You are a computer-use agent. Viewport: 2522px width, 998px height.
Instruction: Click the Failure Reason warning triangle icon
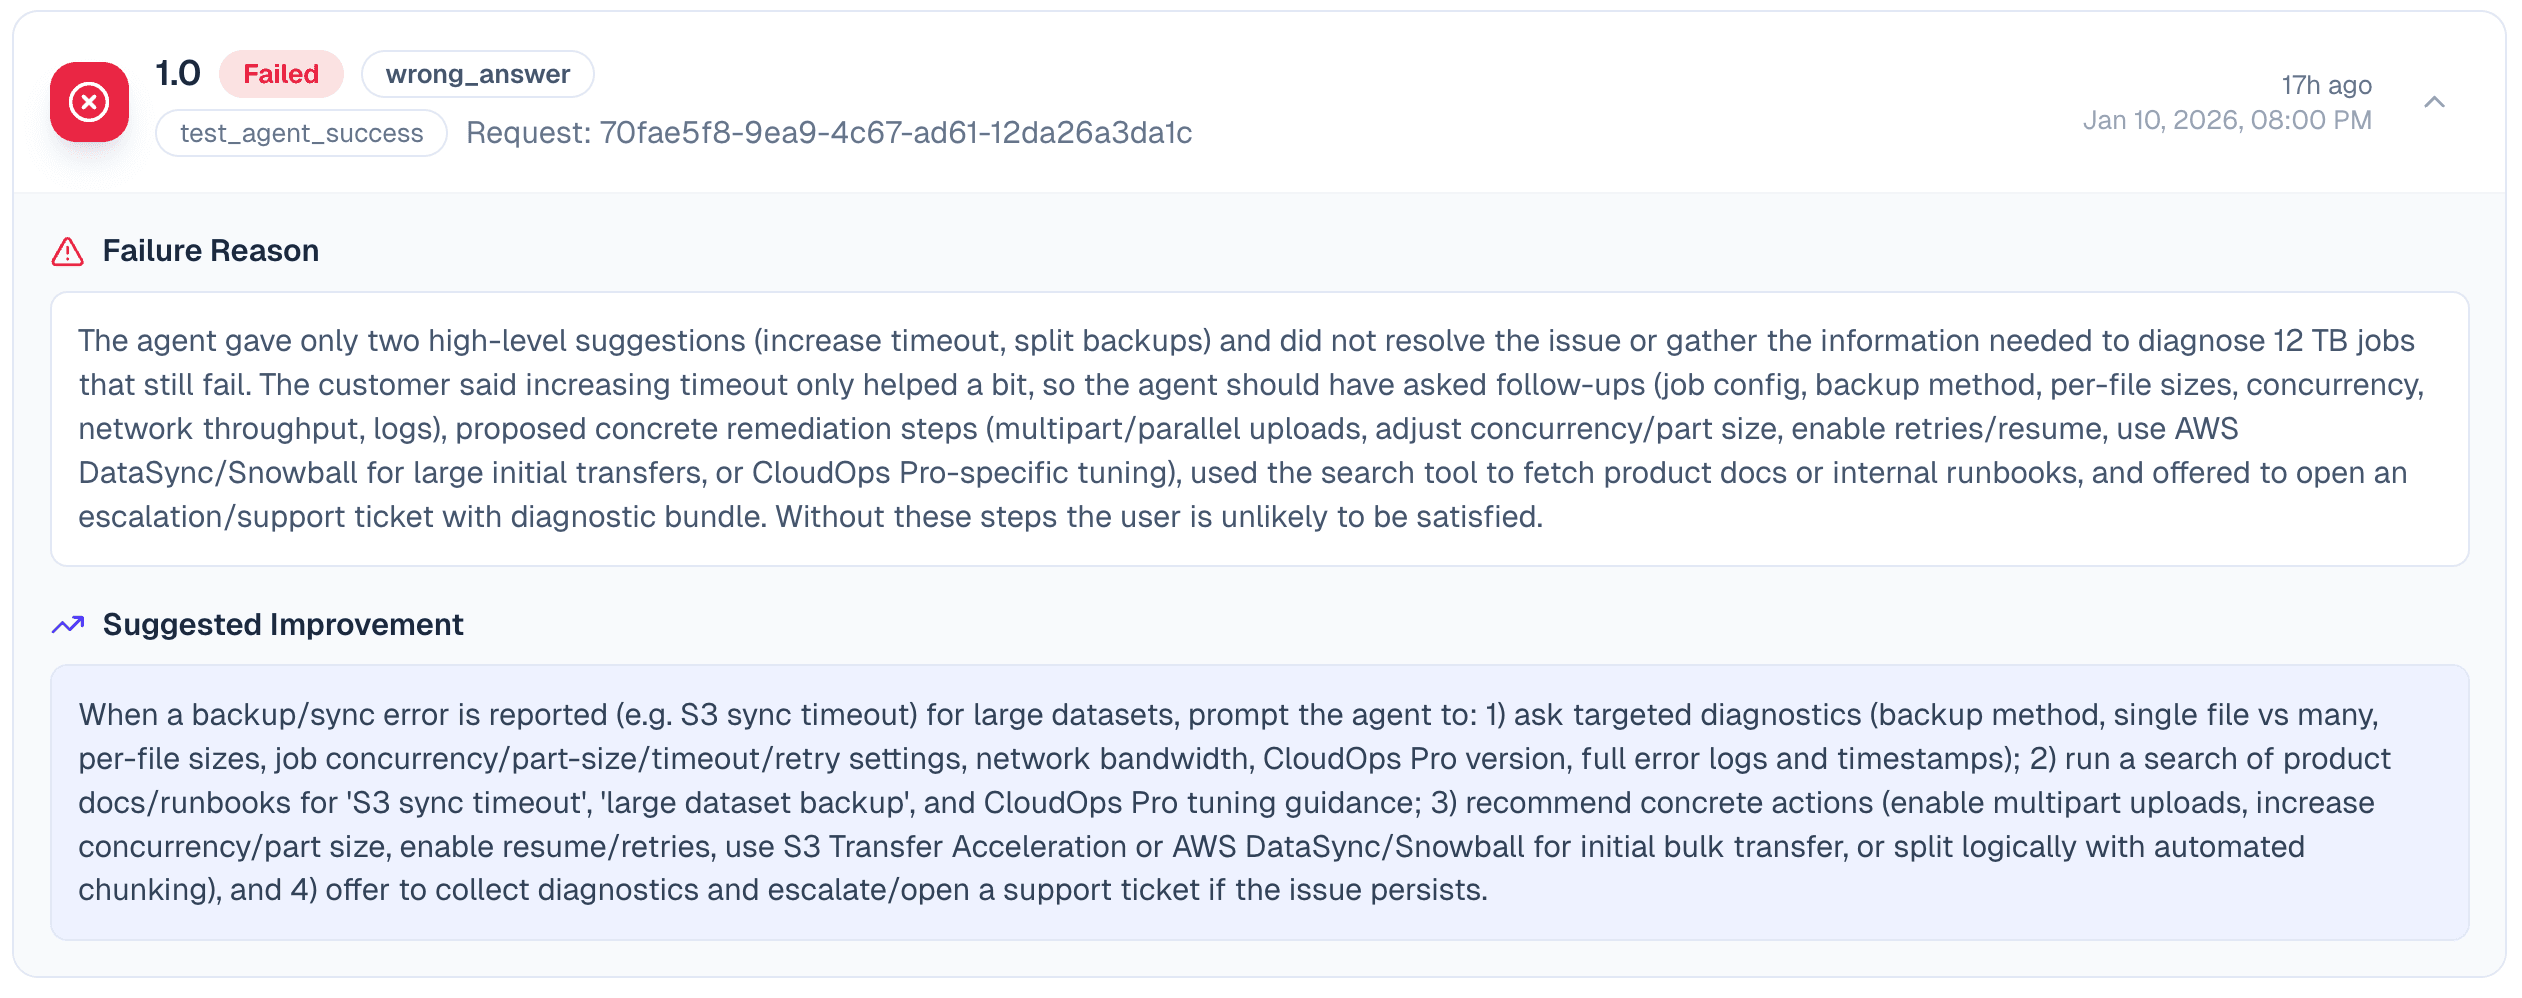pos(68,251)
